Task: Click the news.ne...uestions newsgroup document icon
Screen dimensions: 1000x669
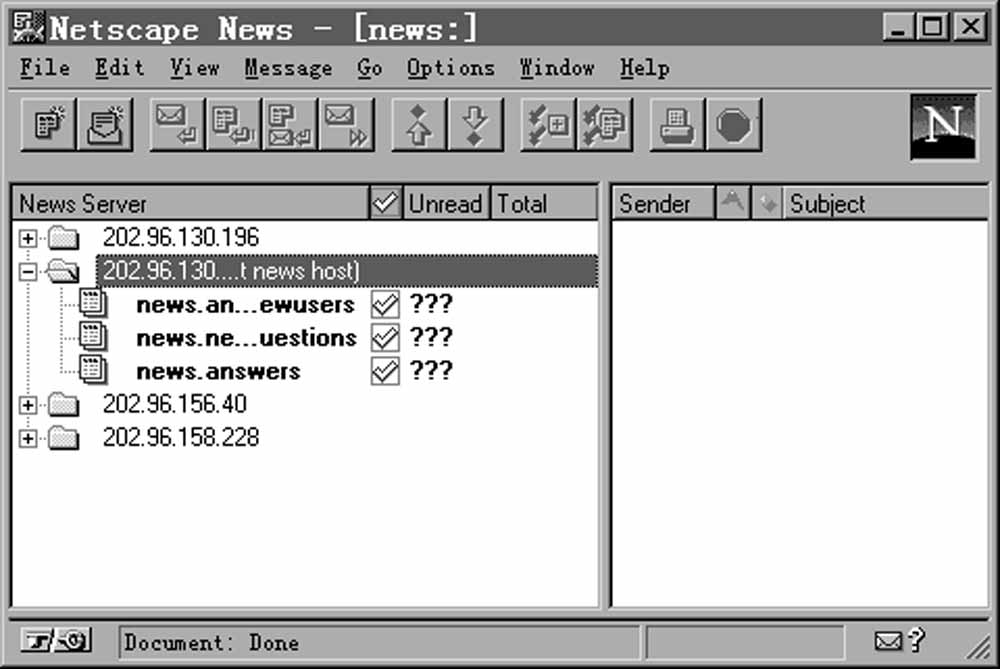Action: (x=93, y=336)
